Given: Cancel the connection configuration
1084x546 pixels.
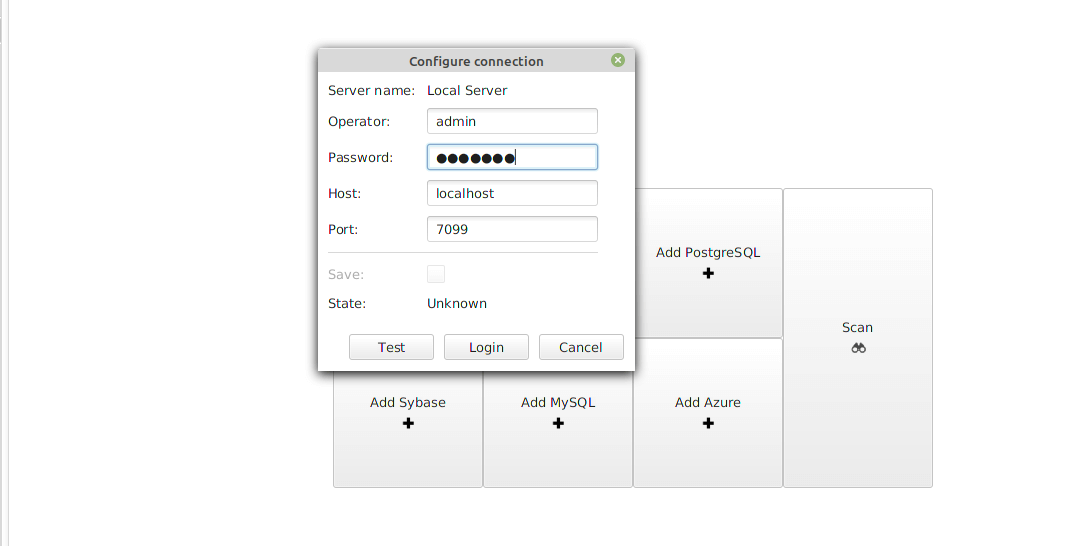Looking at the screenshot, I should (x=581, y=347).
